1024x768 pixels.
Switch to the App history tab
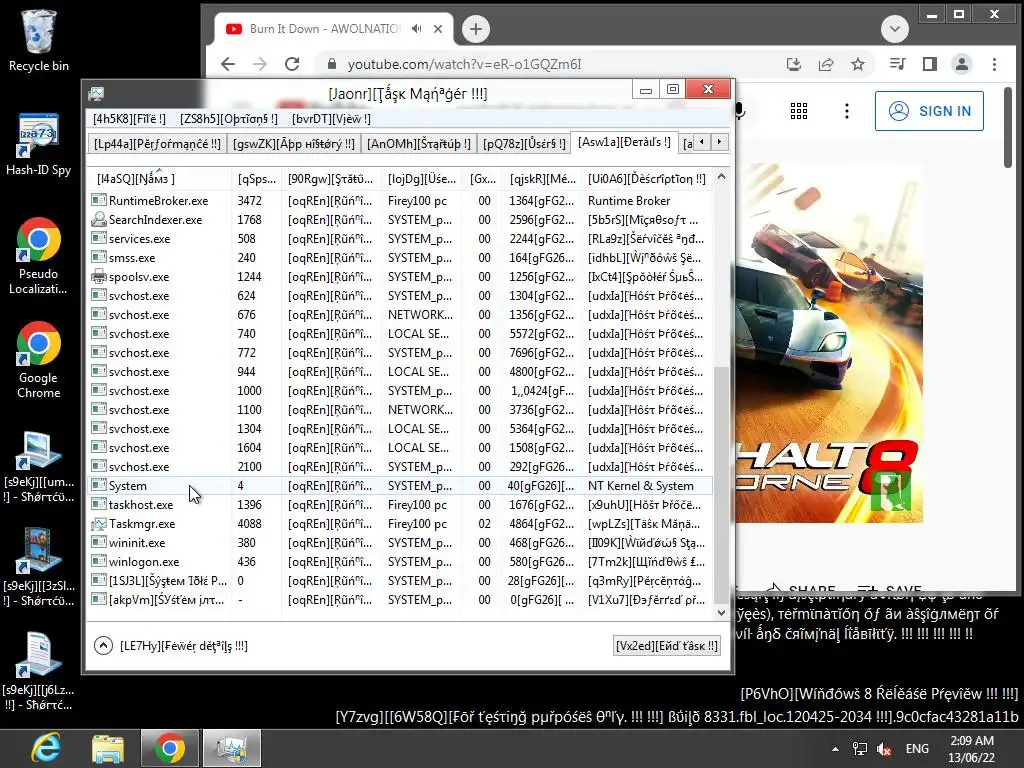pyautogui.click(x=293, y=144)
